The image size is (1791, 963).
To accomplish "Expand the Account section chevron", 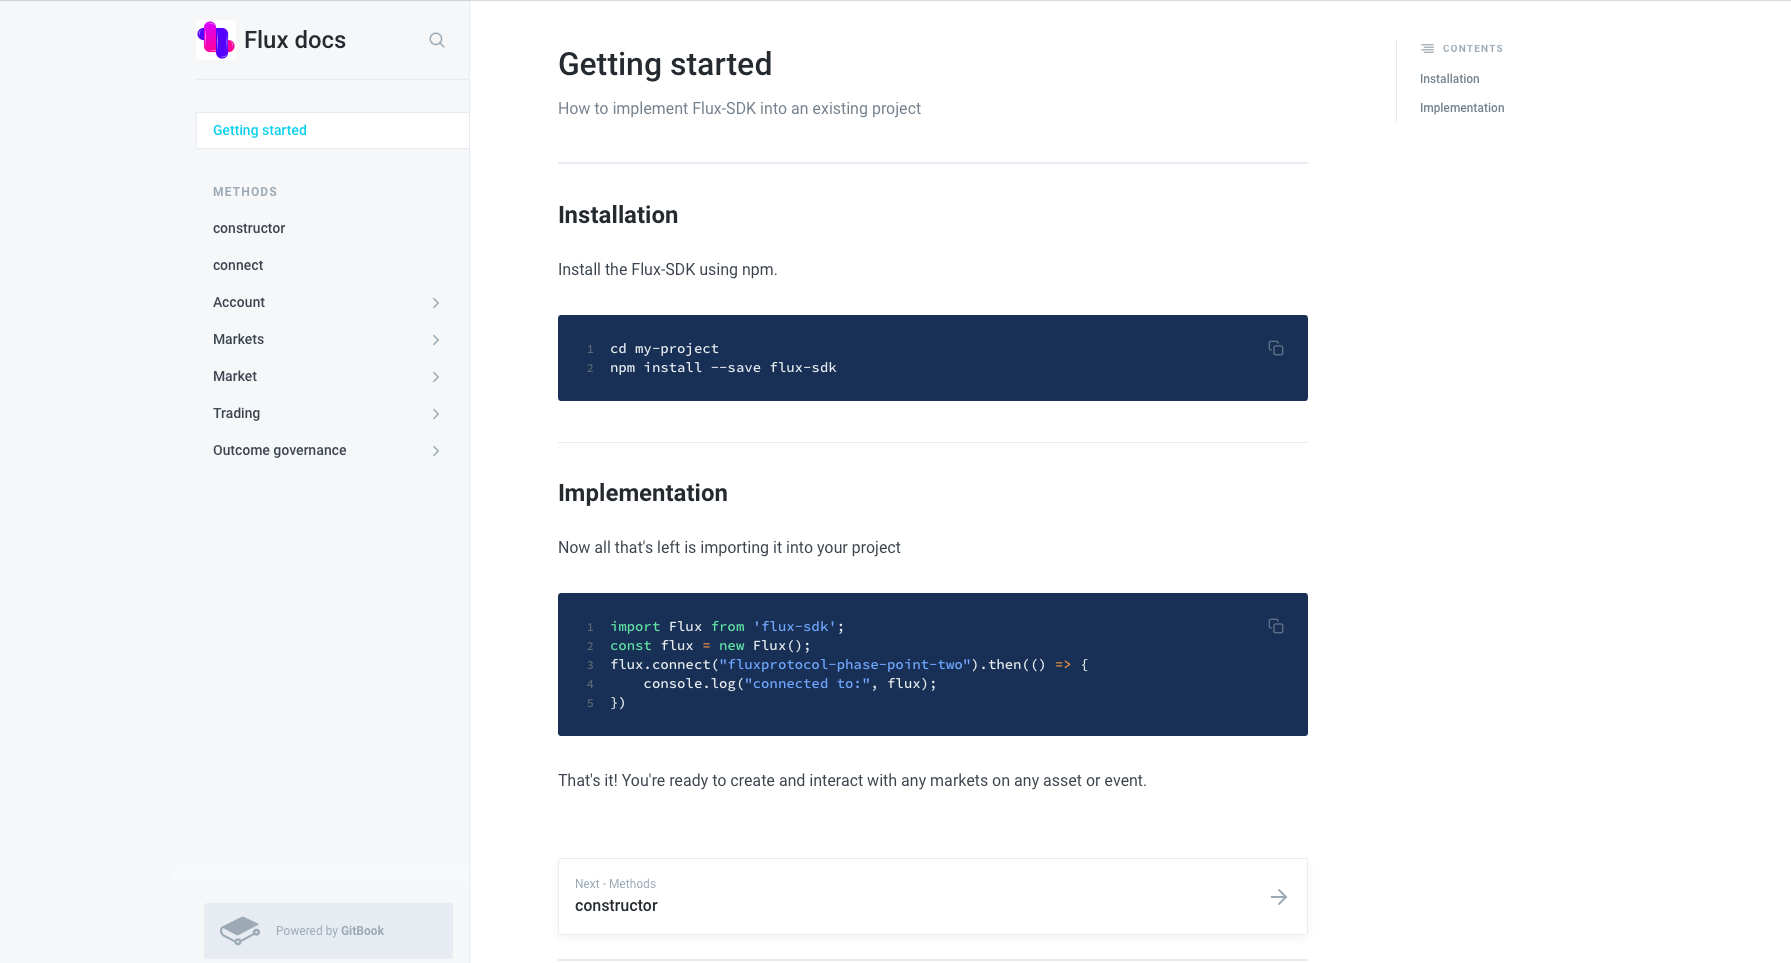I will [x=436, y=303].
